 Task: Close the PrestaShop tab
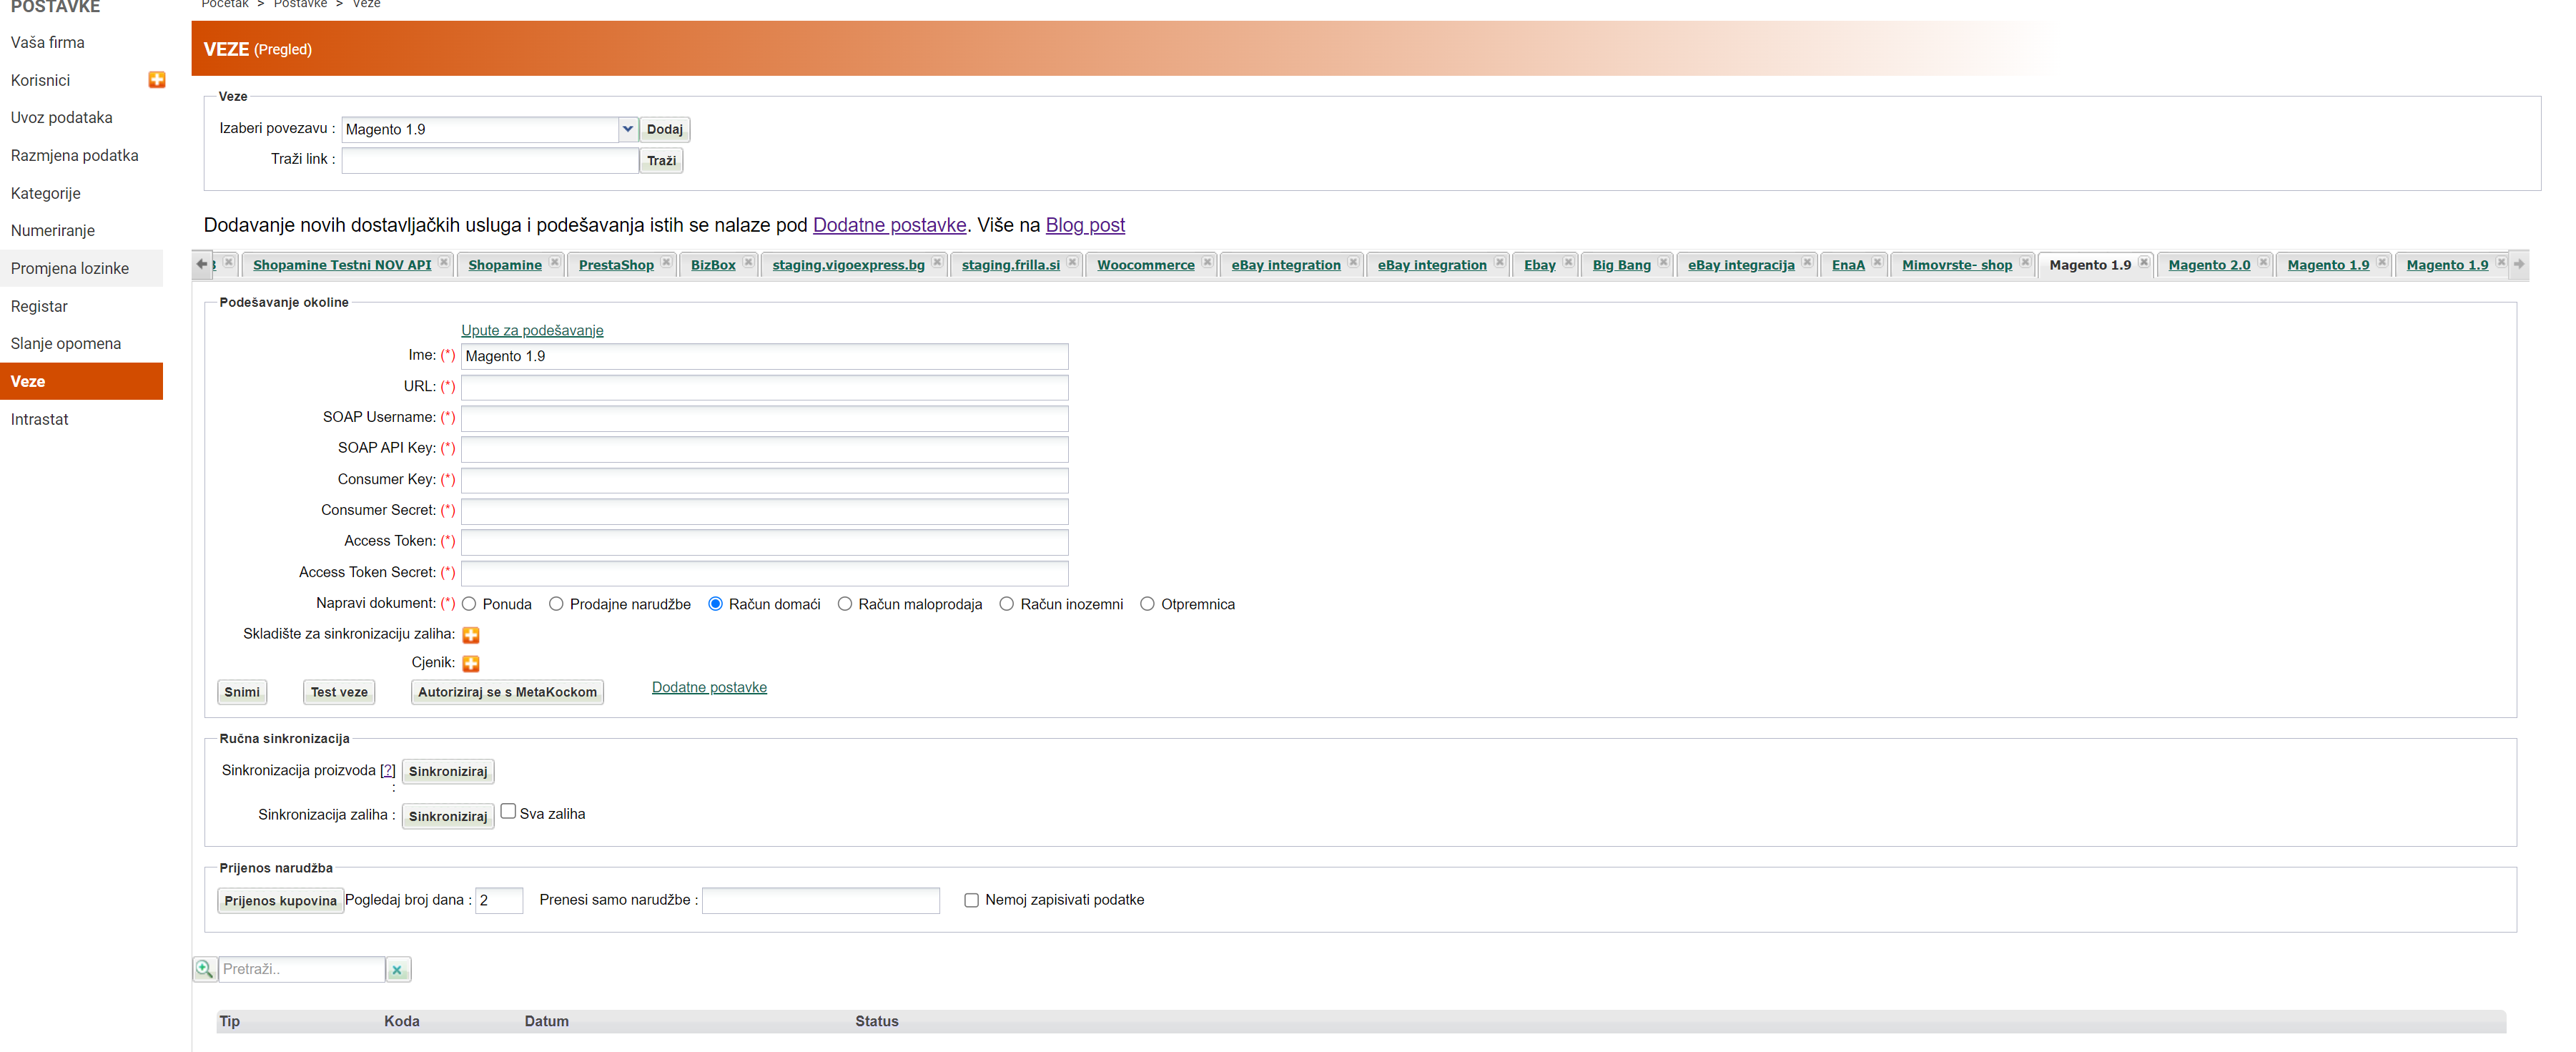(666, 263)
